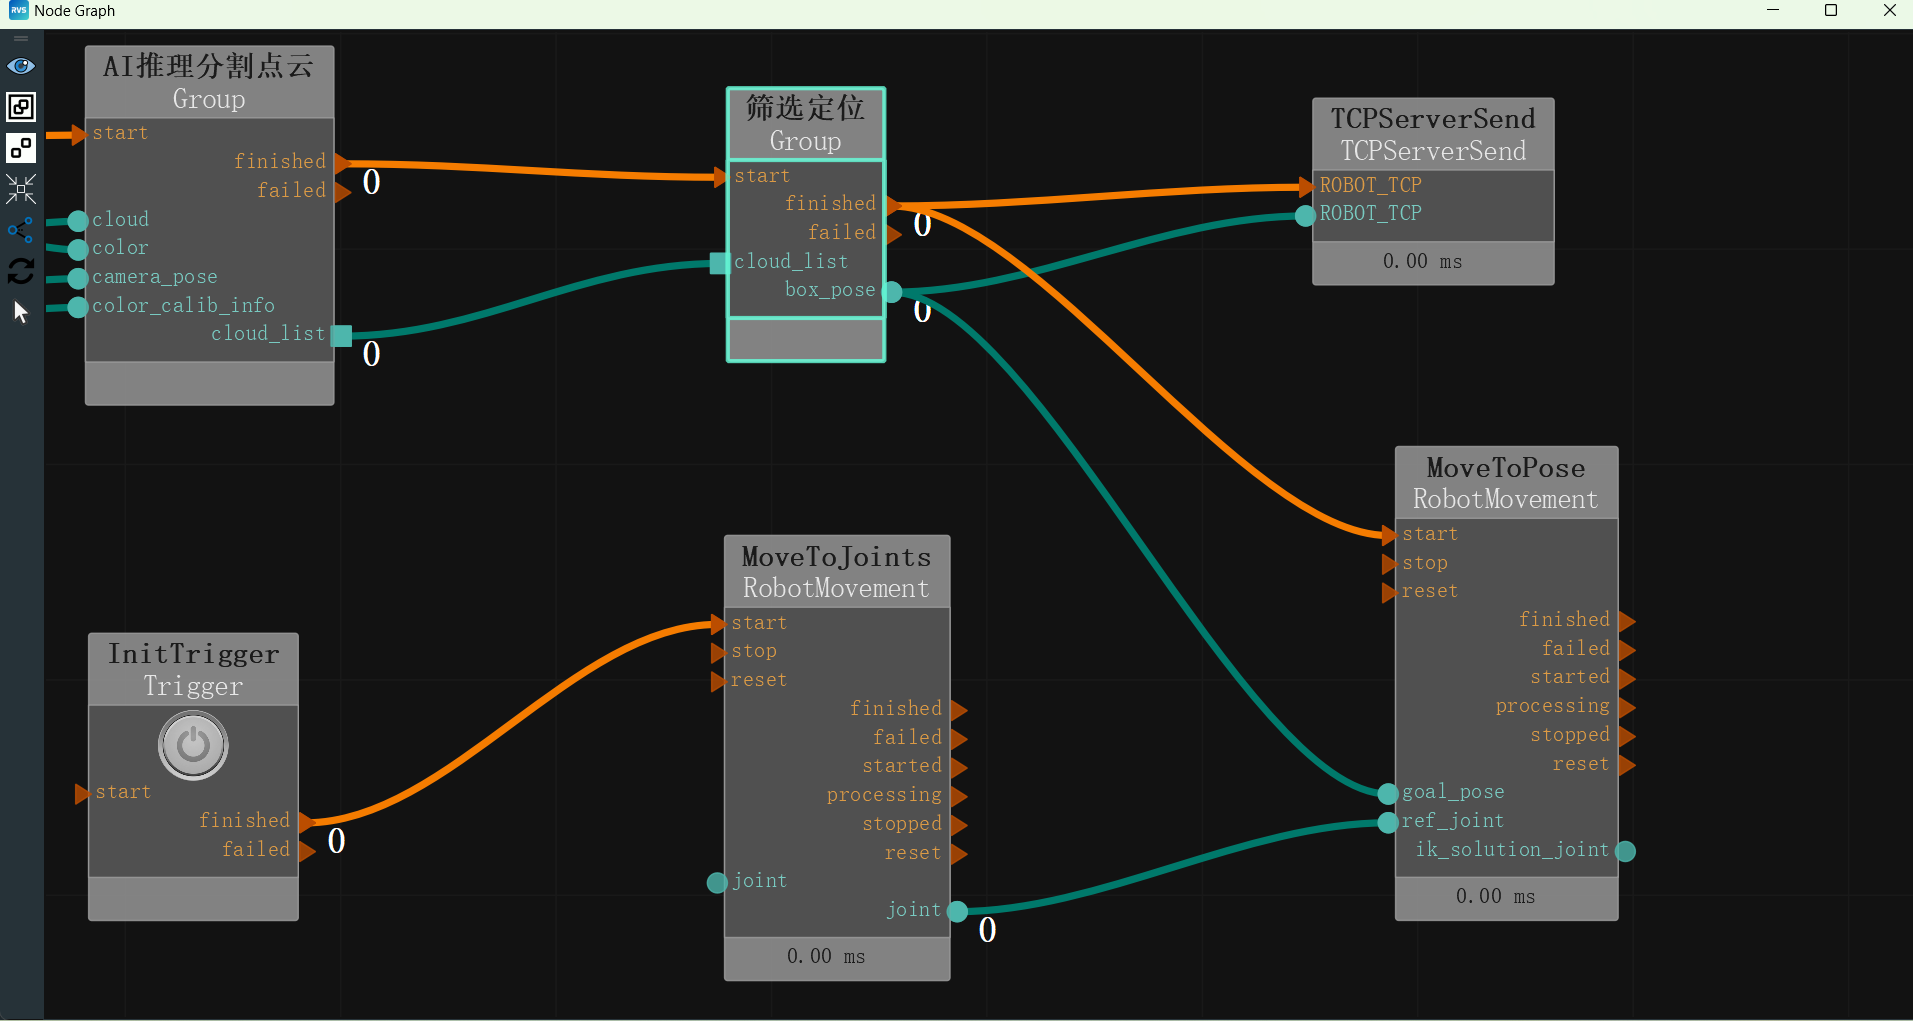Click failed output port of AI推理分割点云 node

tap(342, 192)
